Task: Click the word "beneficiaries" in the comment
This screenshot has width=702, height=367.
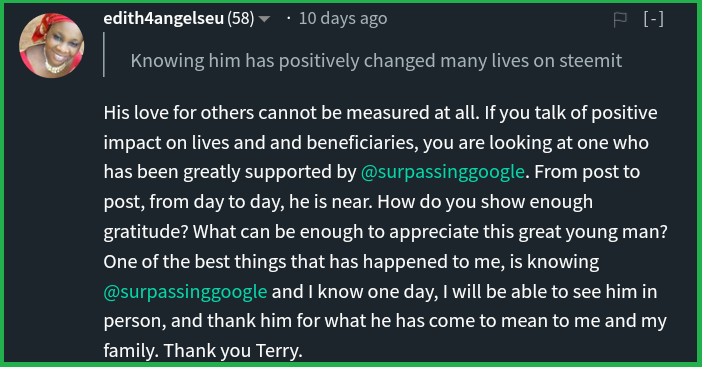Action: (362, 143)
